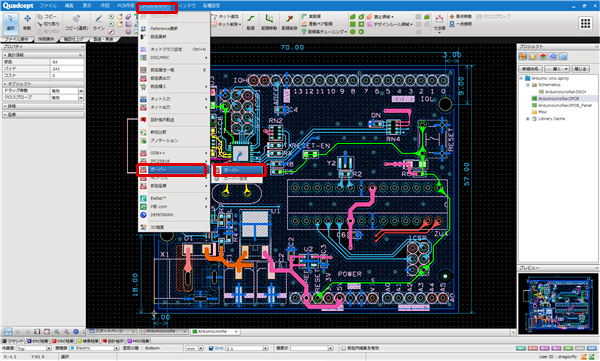Pick the ライン line drawing tool
Viewport: 600px width, 361px height.
(98, 23)
